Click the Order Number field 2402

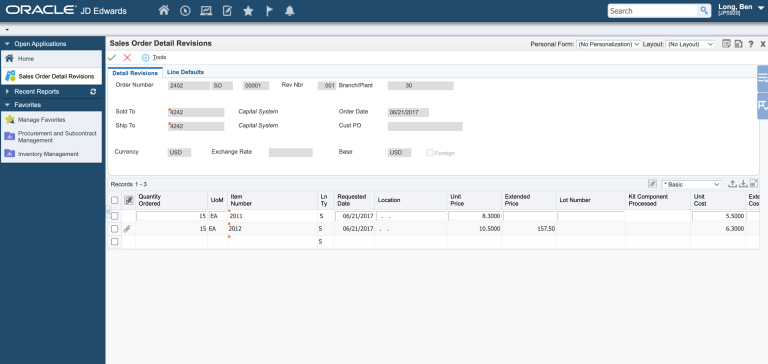[189, 86]
